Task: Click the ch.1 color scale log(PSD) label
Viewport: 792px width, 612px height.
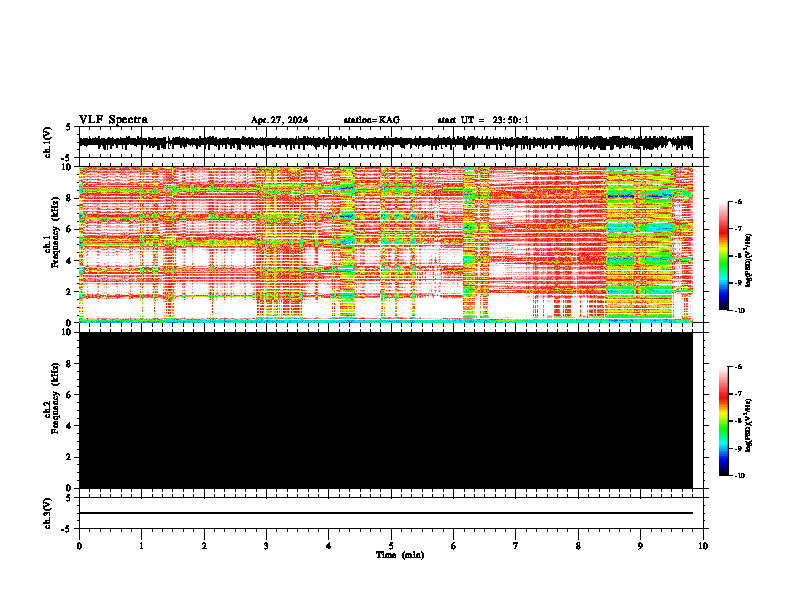Action: [749, 261]
